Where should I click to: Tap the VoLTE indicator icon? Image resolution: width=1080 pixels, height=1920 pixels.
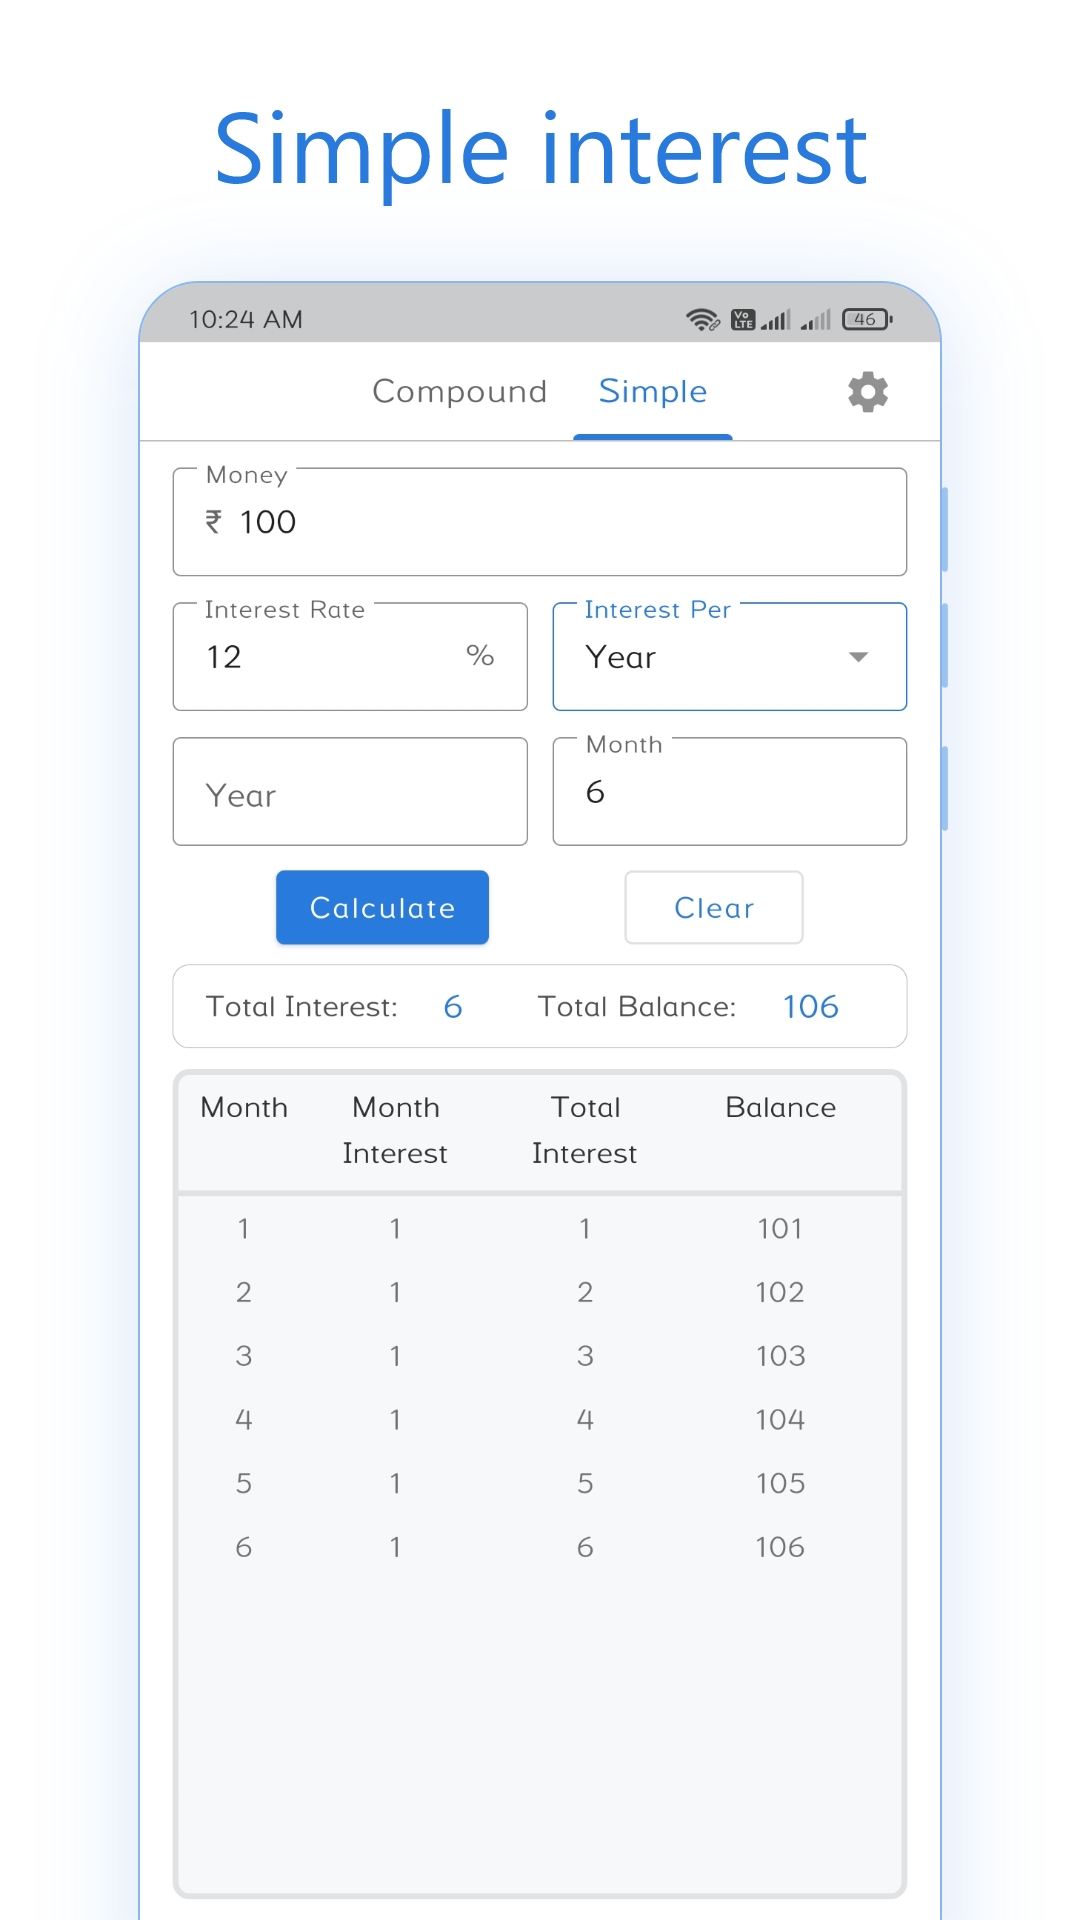(x=742, y=319)
